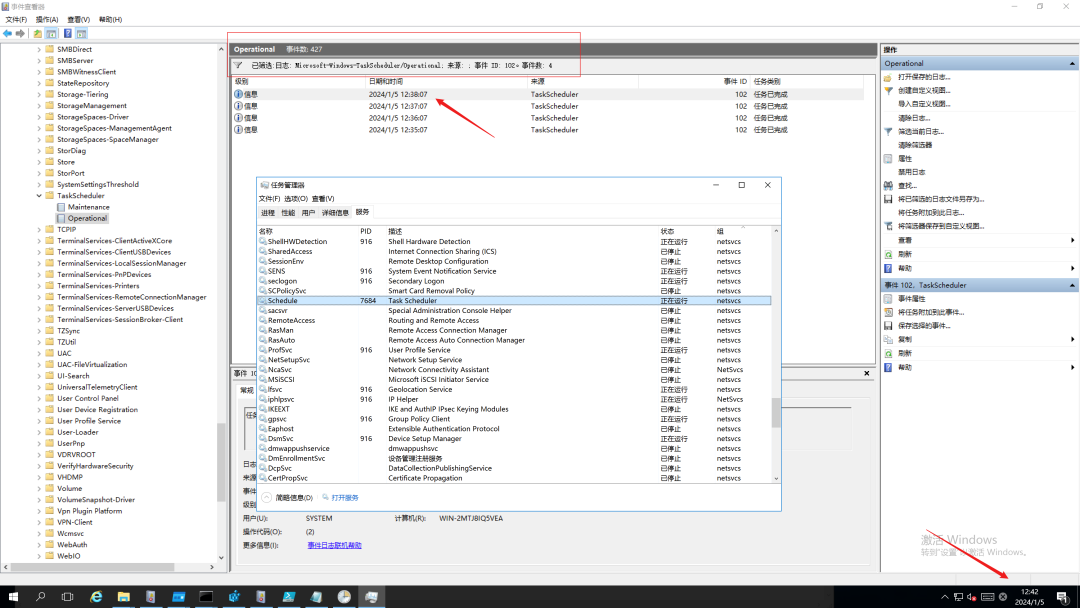Click 事件属性 in the event actions
The height and width of the screenshot is (608, 1080).
[912, 299]
